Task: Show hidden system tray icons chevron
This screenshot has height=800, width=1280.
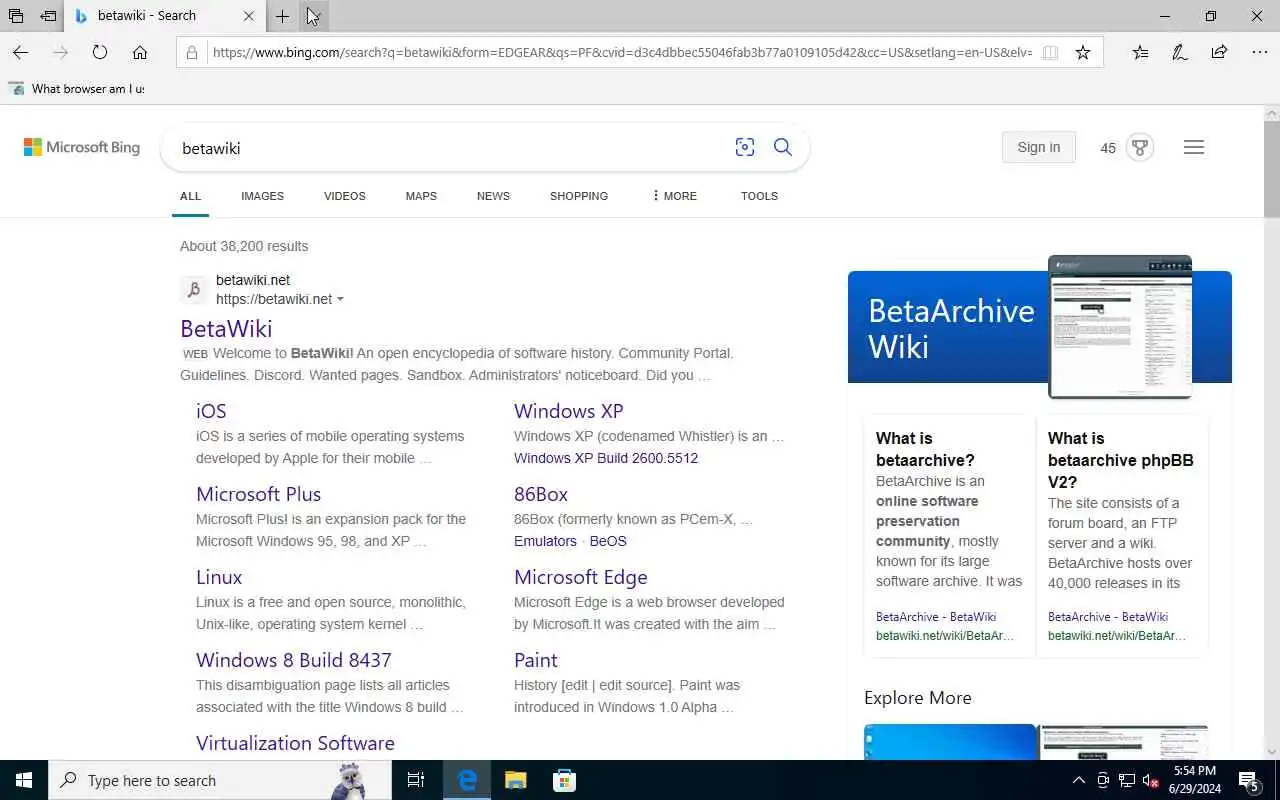Action: pos(1078,780)
